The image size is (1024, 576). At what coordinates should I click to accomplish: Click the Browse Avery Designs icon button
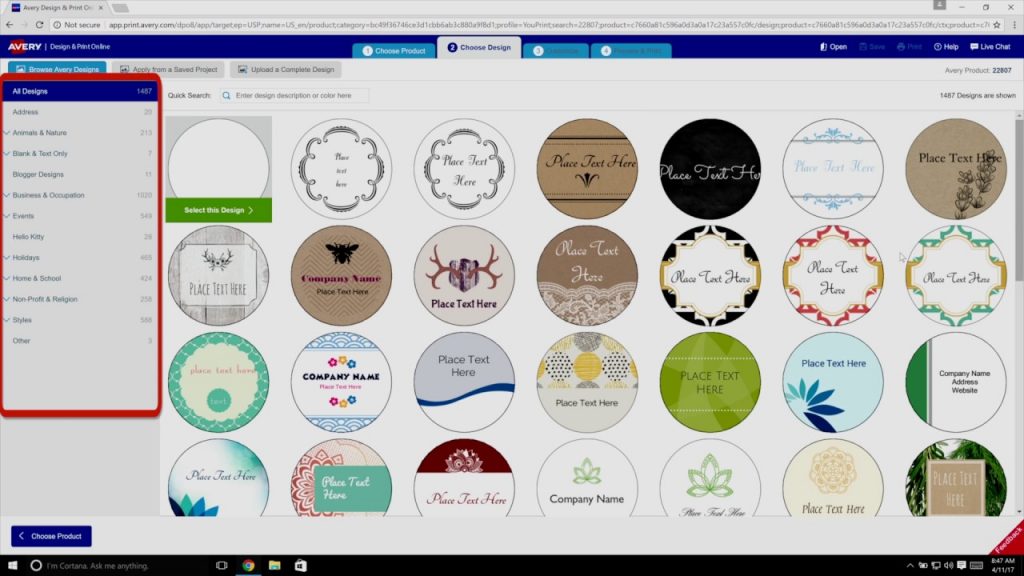pos(56,69)
